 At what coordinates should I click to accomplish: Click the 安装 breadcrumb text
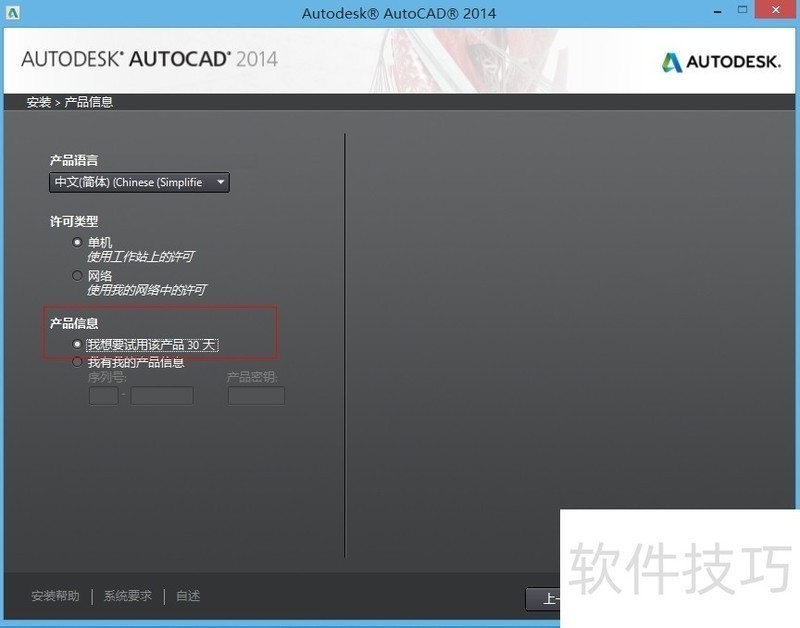click(x=39, y=102)
